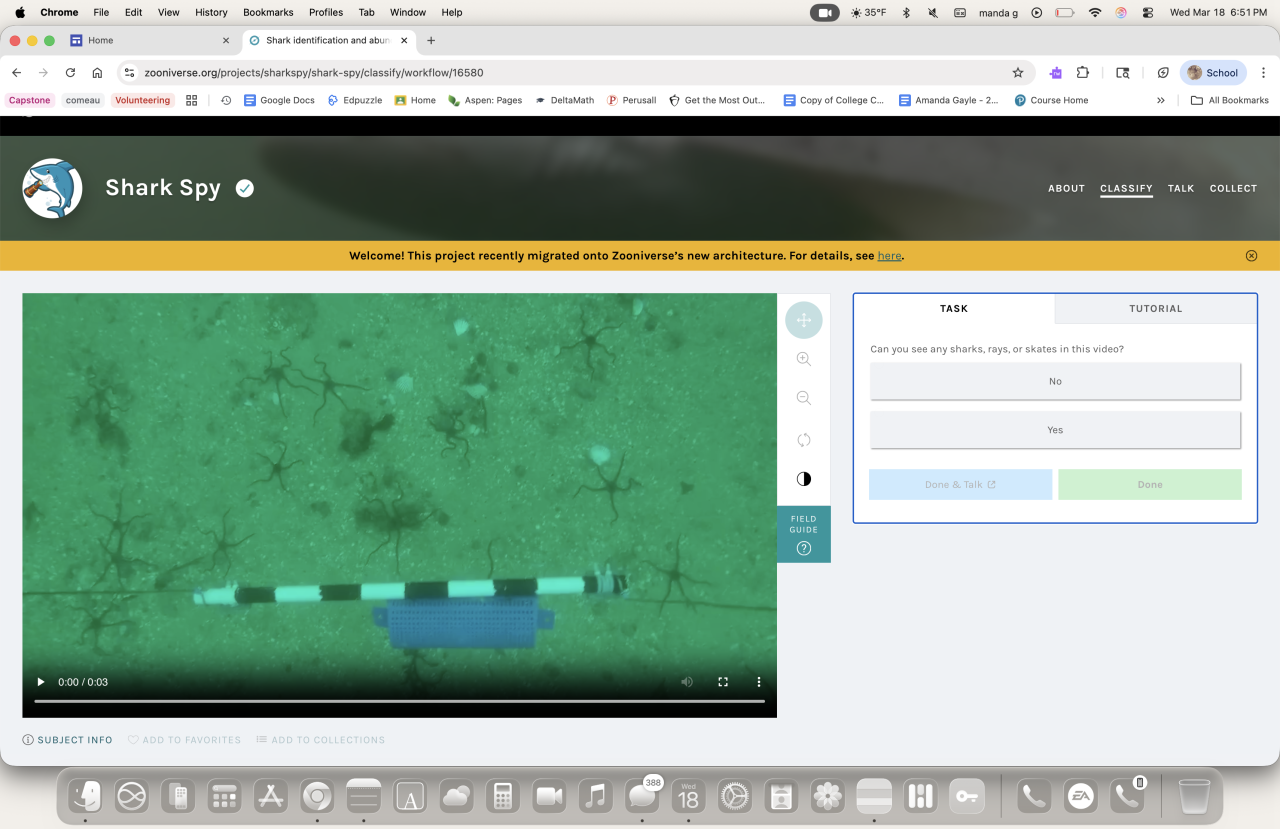Open a new browser tab
Image resolution: width=1280 pixels, height=829 pixels.
pyautogui.click(x=431, y=41)
